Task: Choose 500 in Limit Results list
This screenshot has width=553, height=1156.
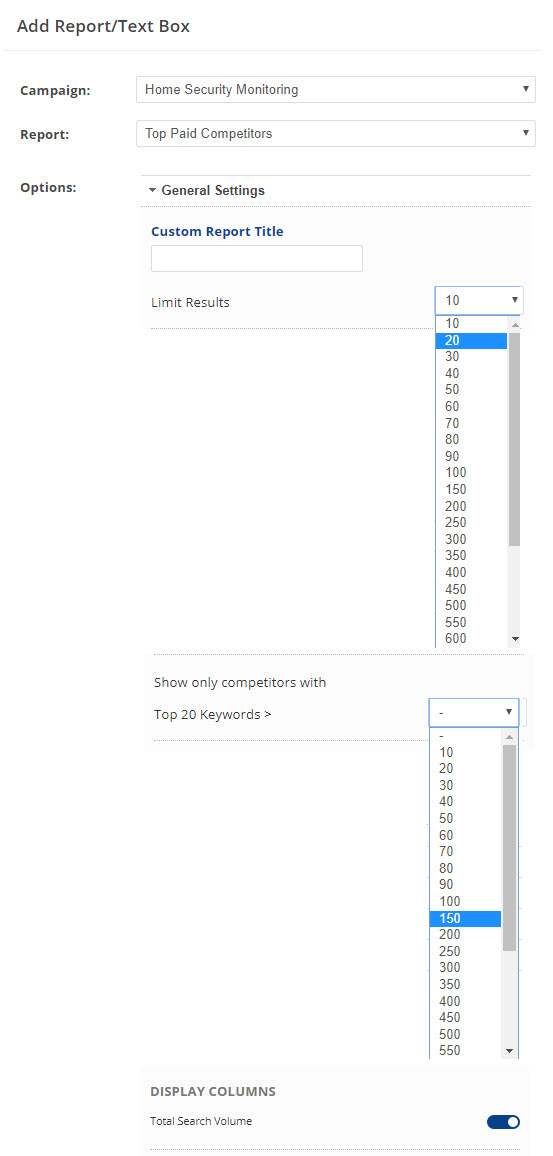Action: 471,605
